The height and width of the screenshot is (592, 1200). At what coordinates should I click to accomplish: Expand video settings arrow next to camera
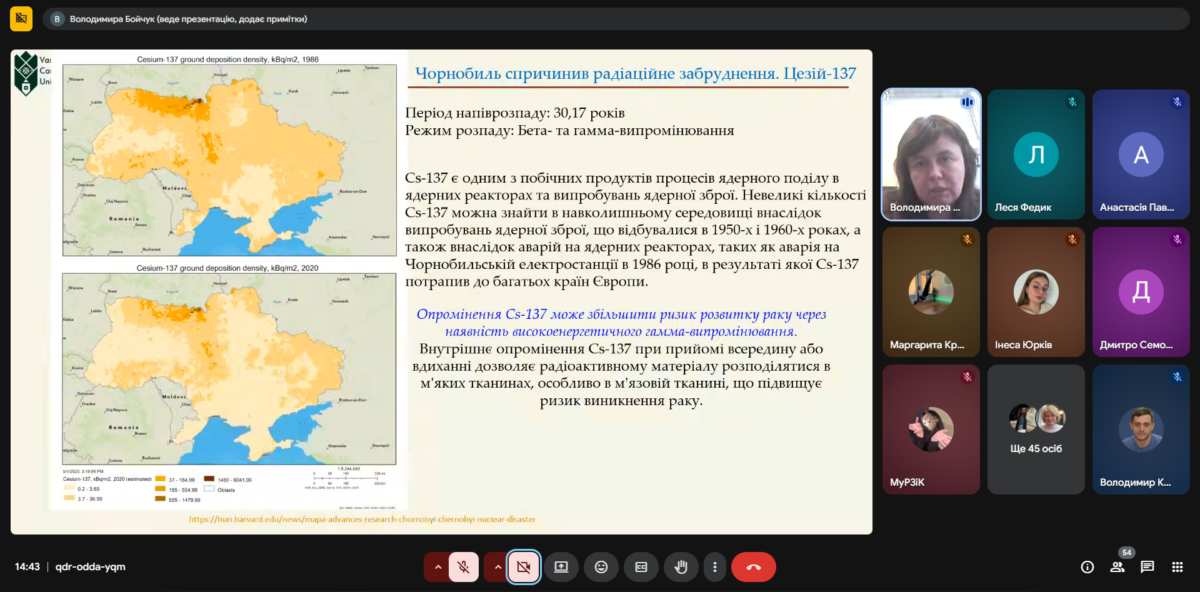click(496, 567)
